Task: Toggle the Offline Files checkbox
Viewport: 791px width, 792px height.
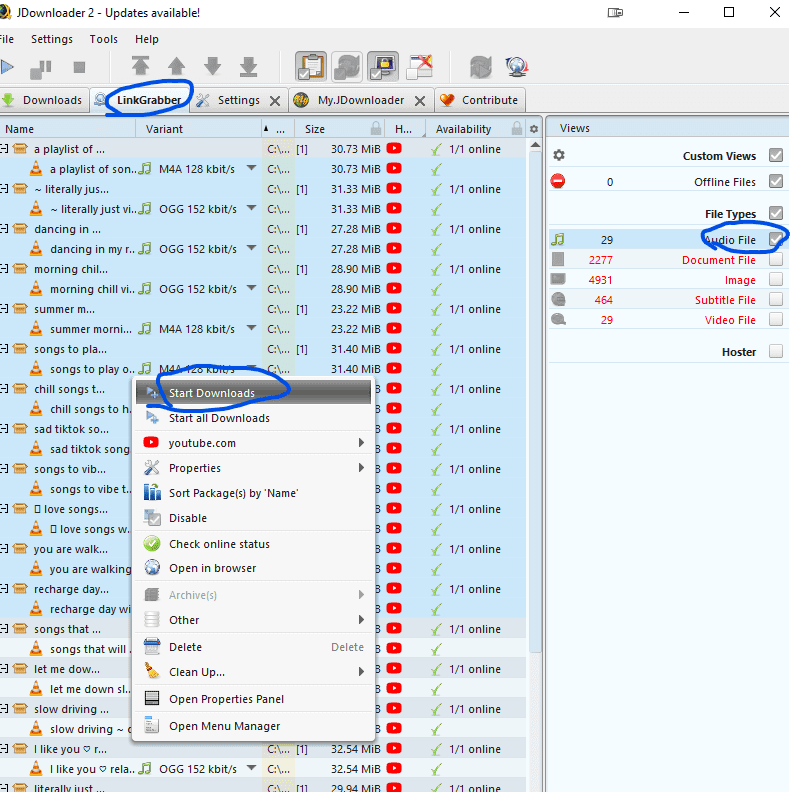Action: click(x=776, y=182)
